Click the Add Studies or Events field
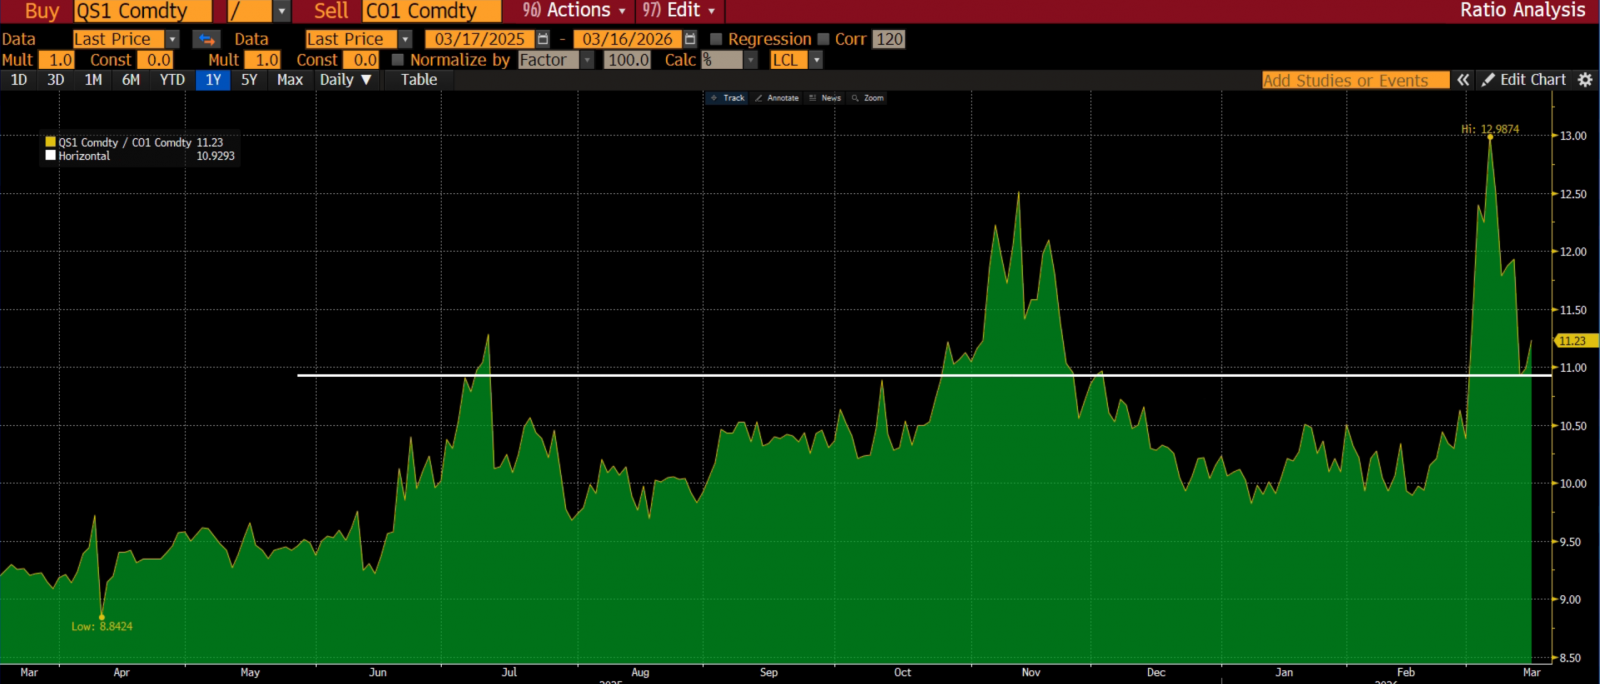Image resolution: width=1600 pixels, height=684 pixels. (1354, 80)
